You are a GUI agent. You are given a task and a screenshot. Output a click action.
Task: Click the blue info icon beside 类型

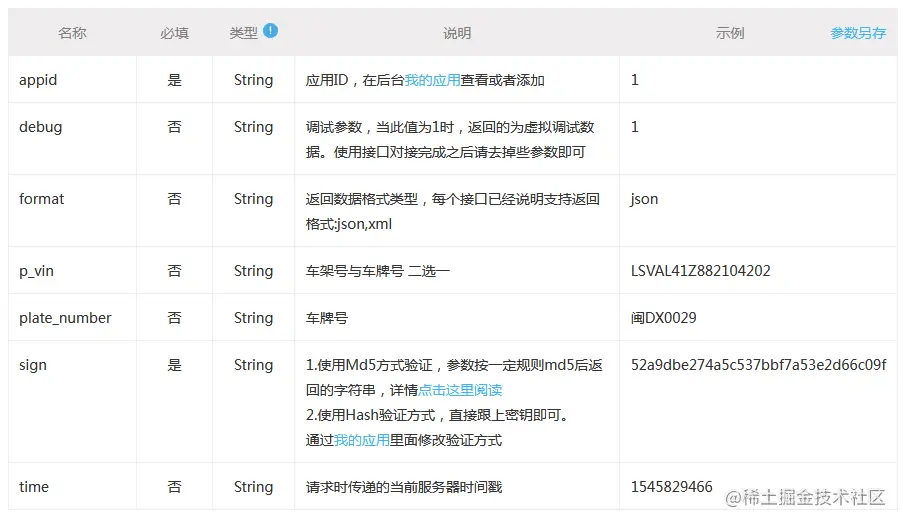point(270,31)
